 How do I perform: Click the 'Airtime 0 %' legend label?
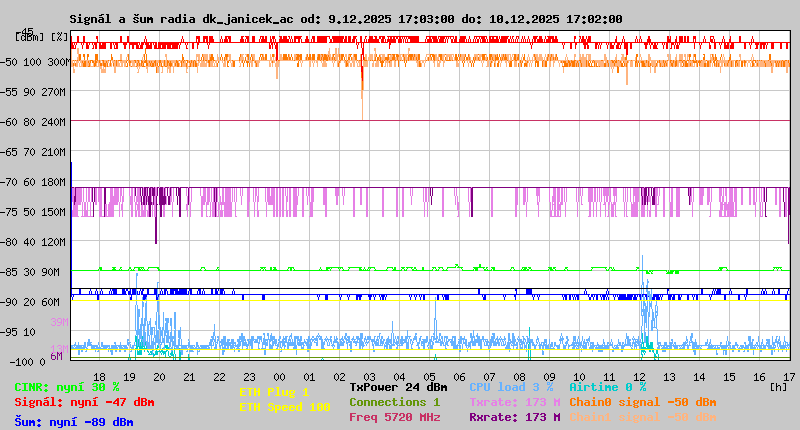pos(608,388)
